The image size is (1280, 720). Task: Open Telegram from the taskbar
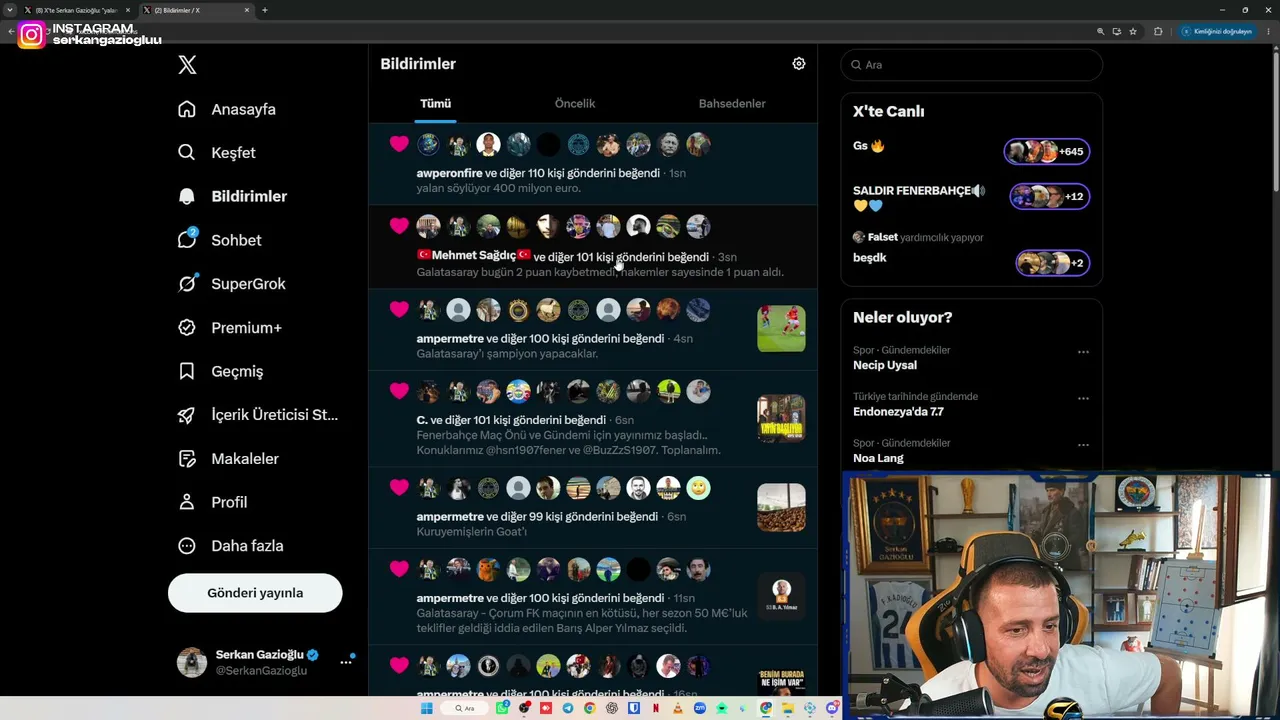567,708
